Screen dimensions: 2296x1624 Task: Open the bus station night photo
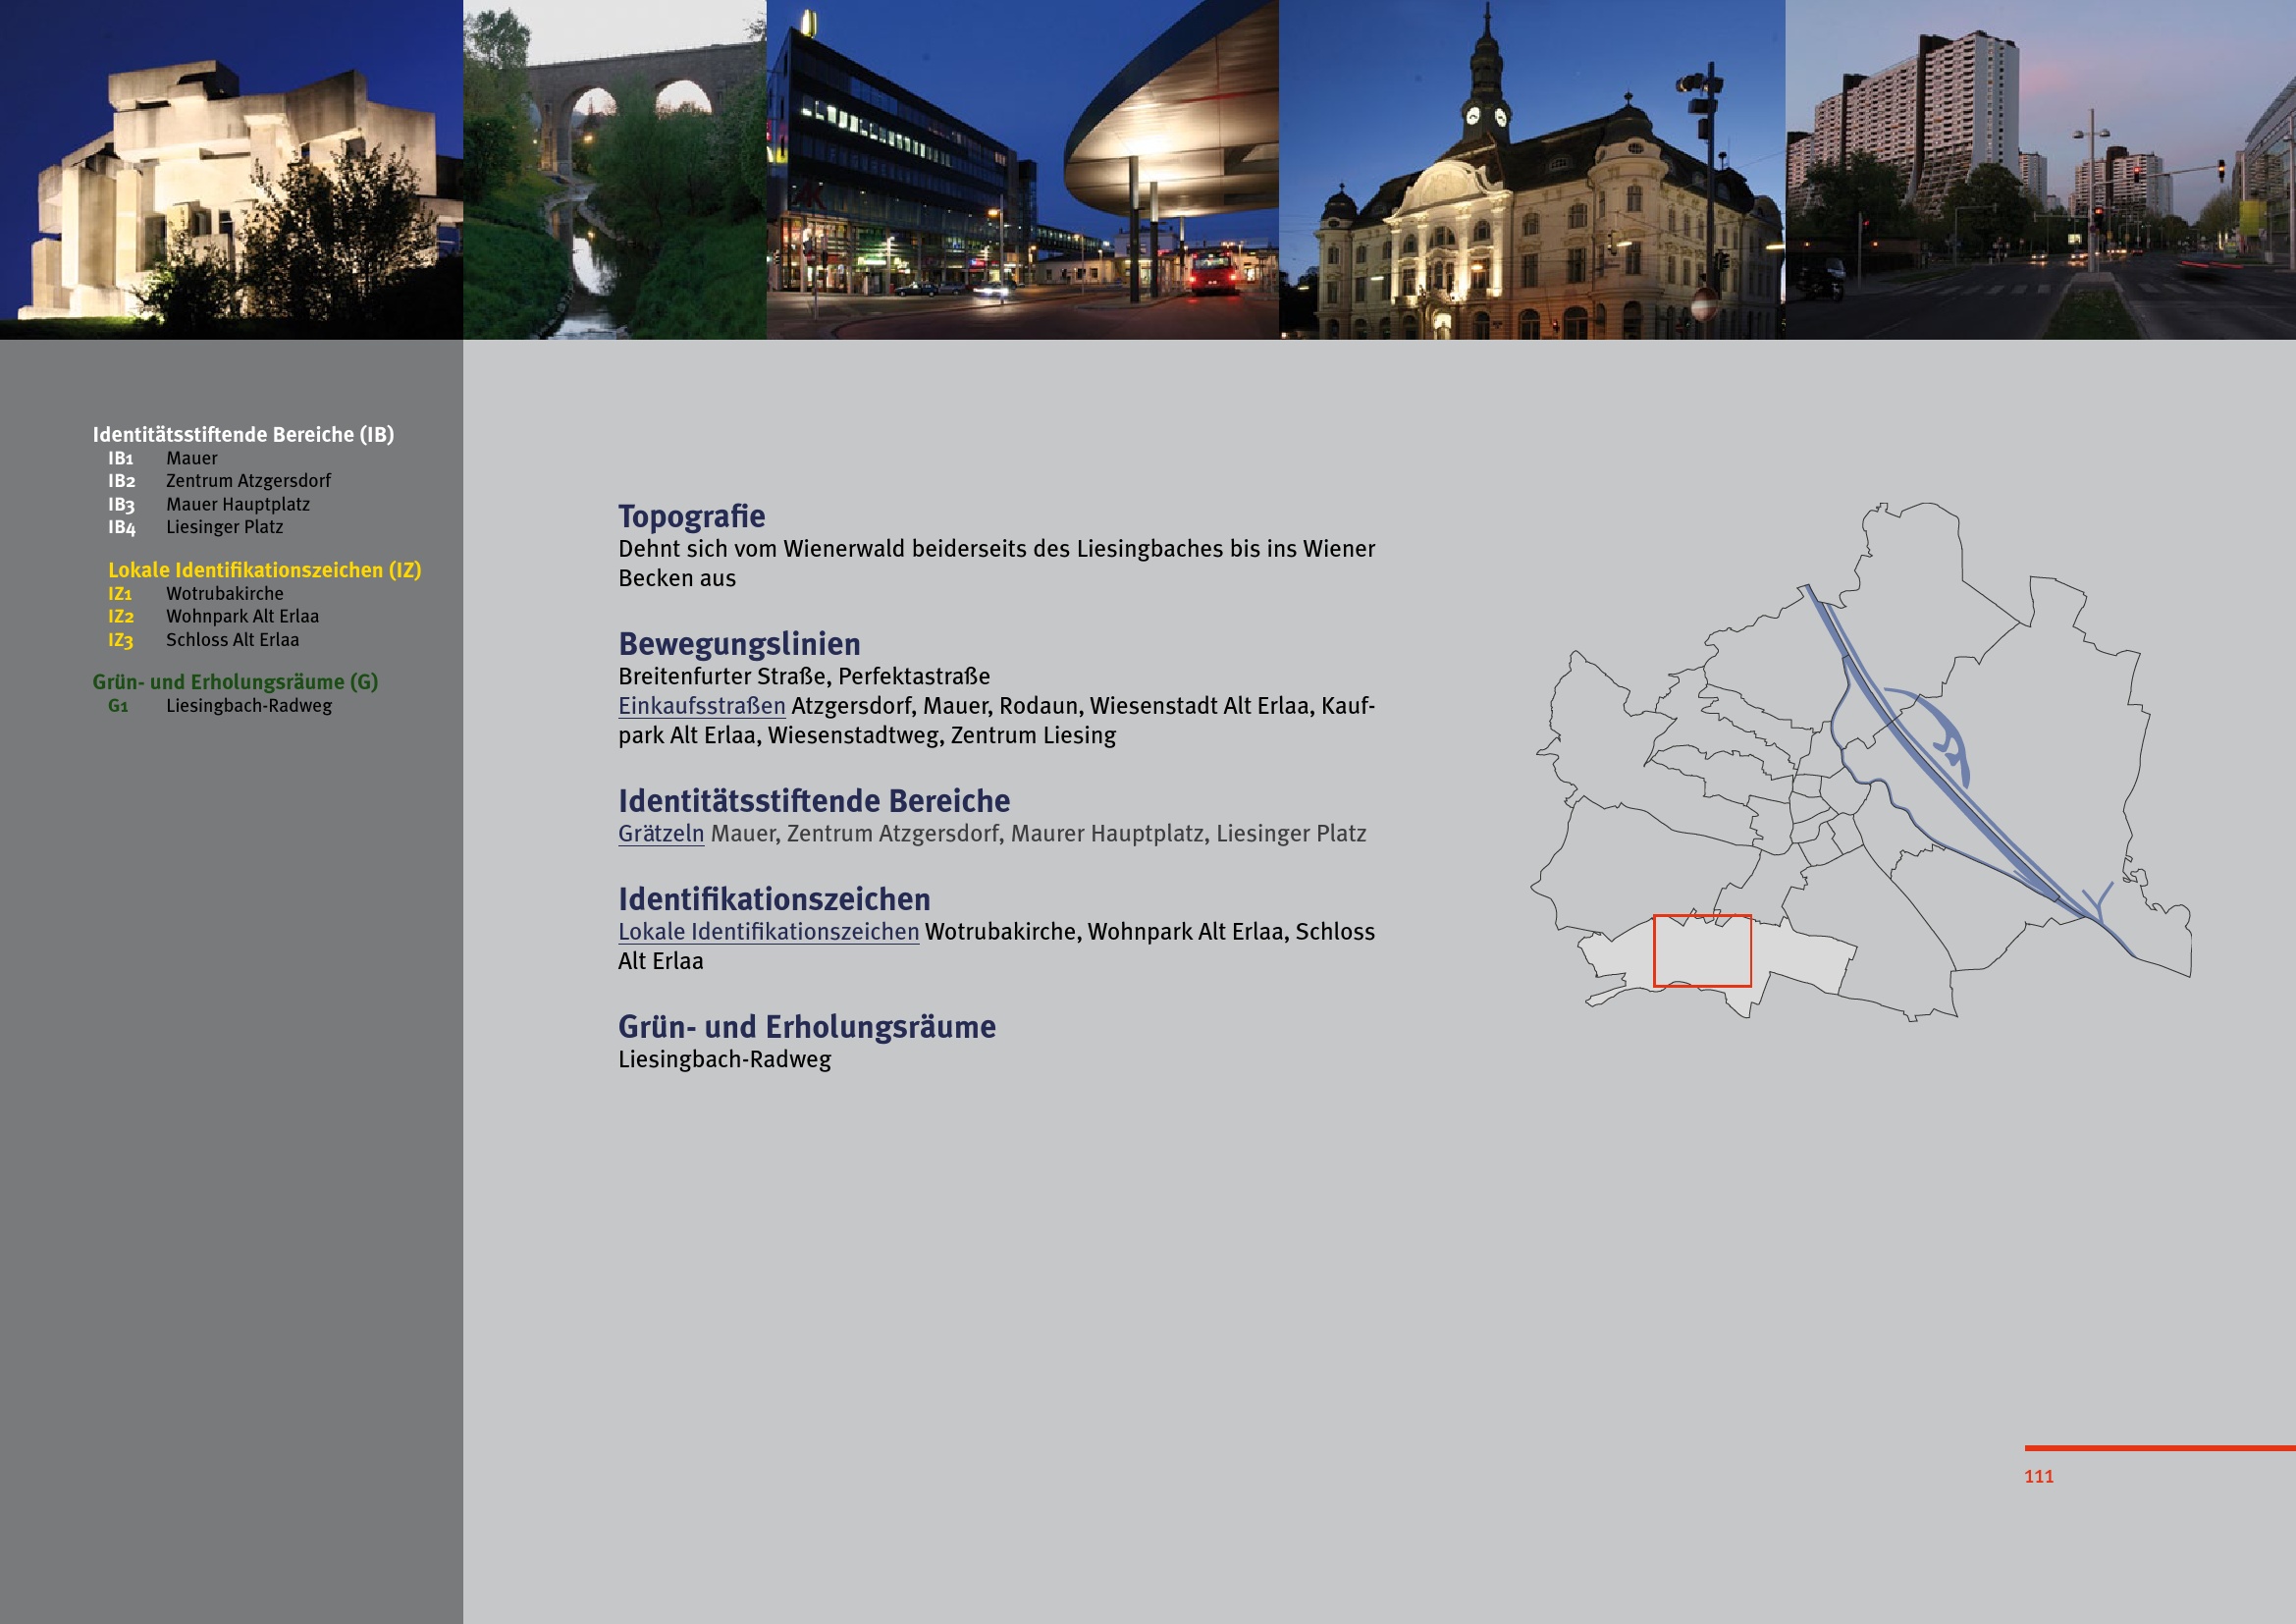(x=1022, y=170)
